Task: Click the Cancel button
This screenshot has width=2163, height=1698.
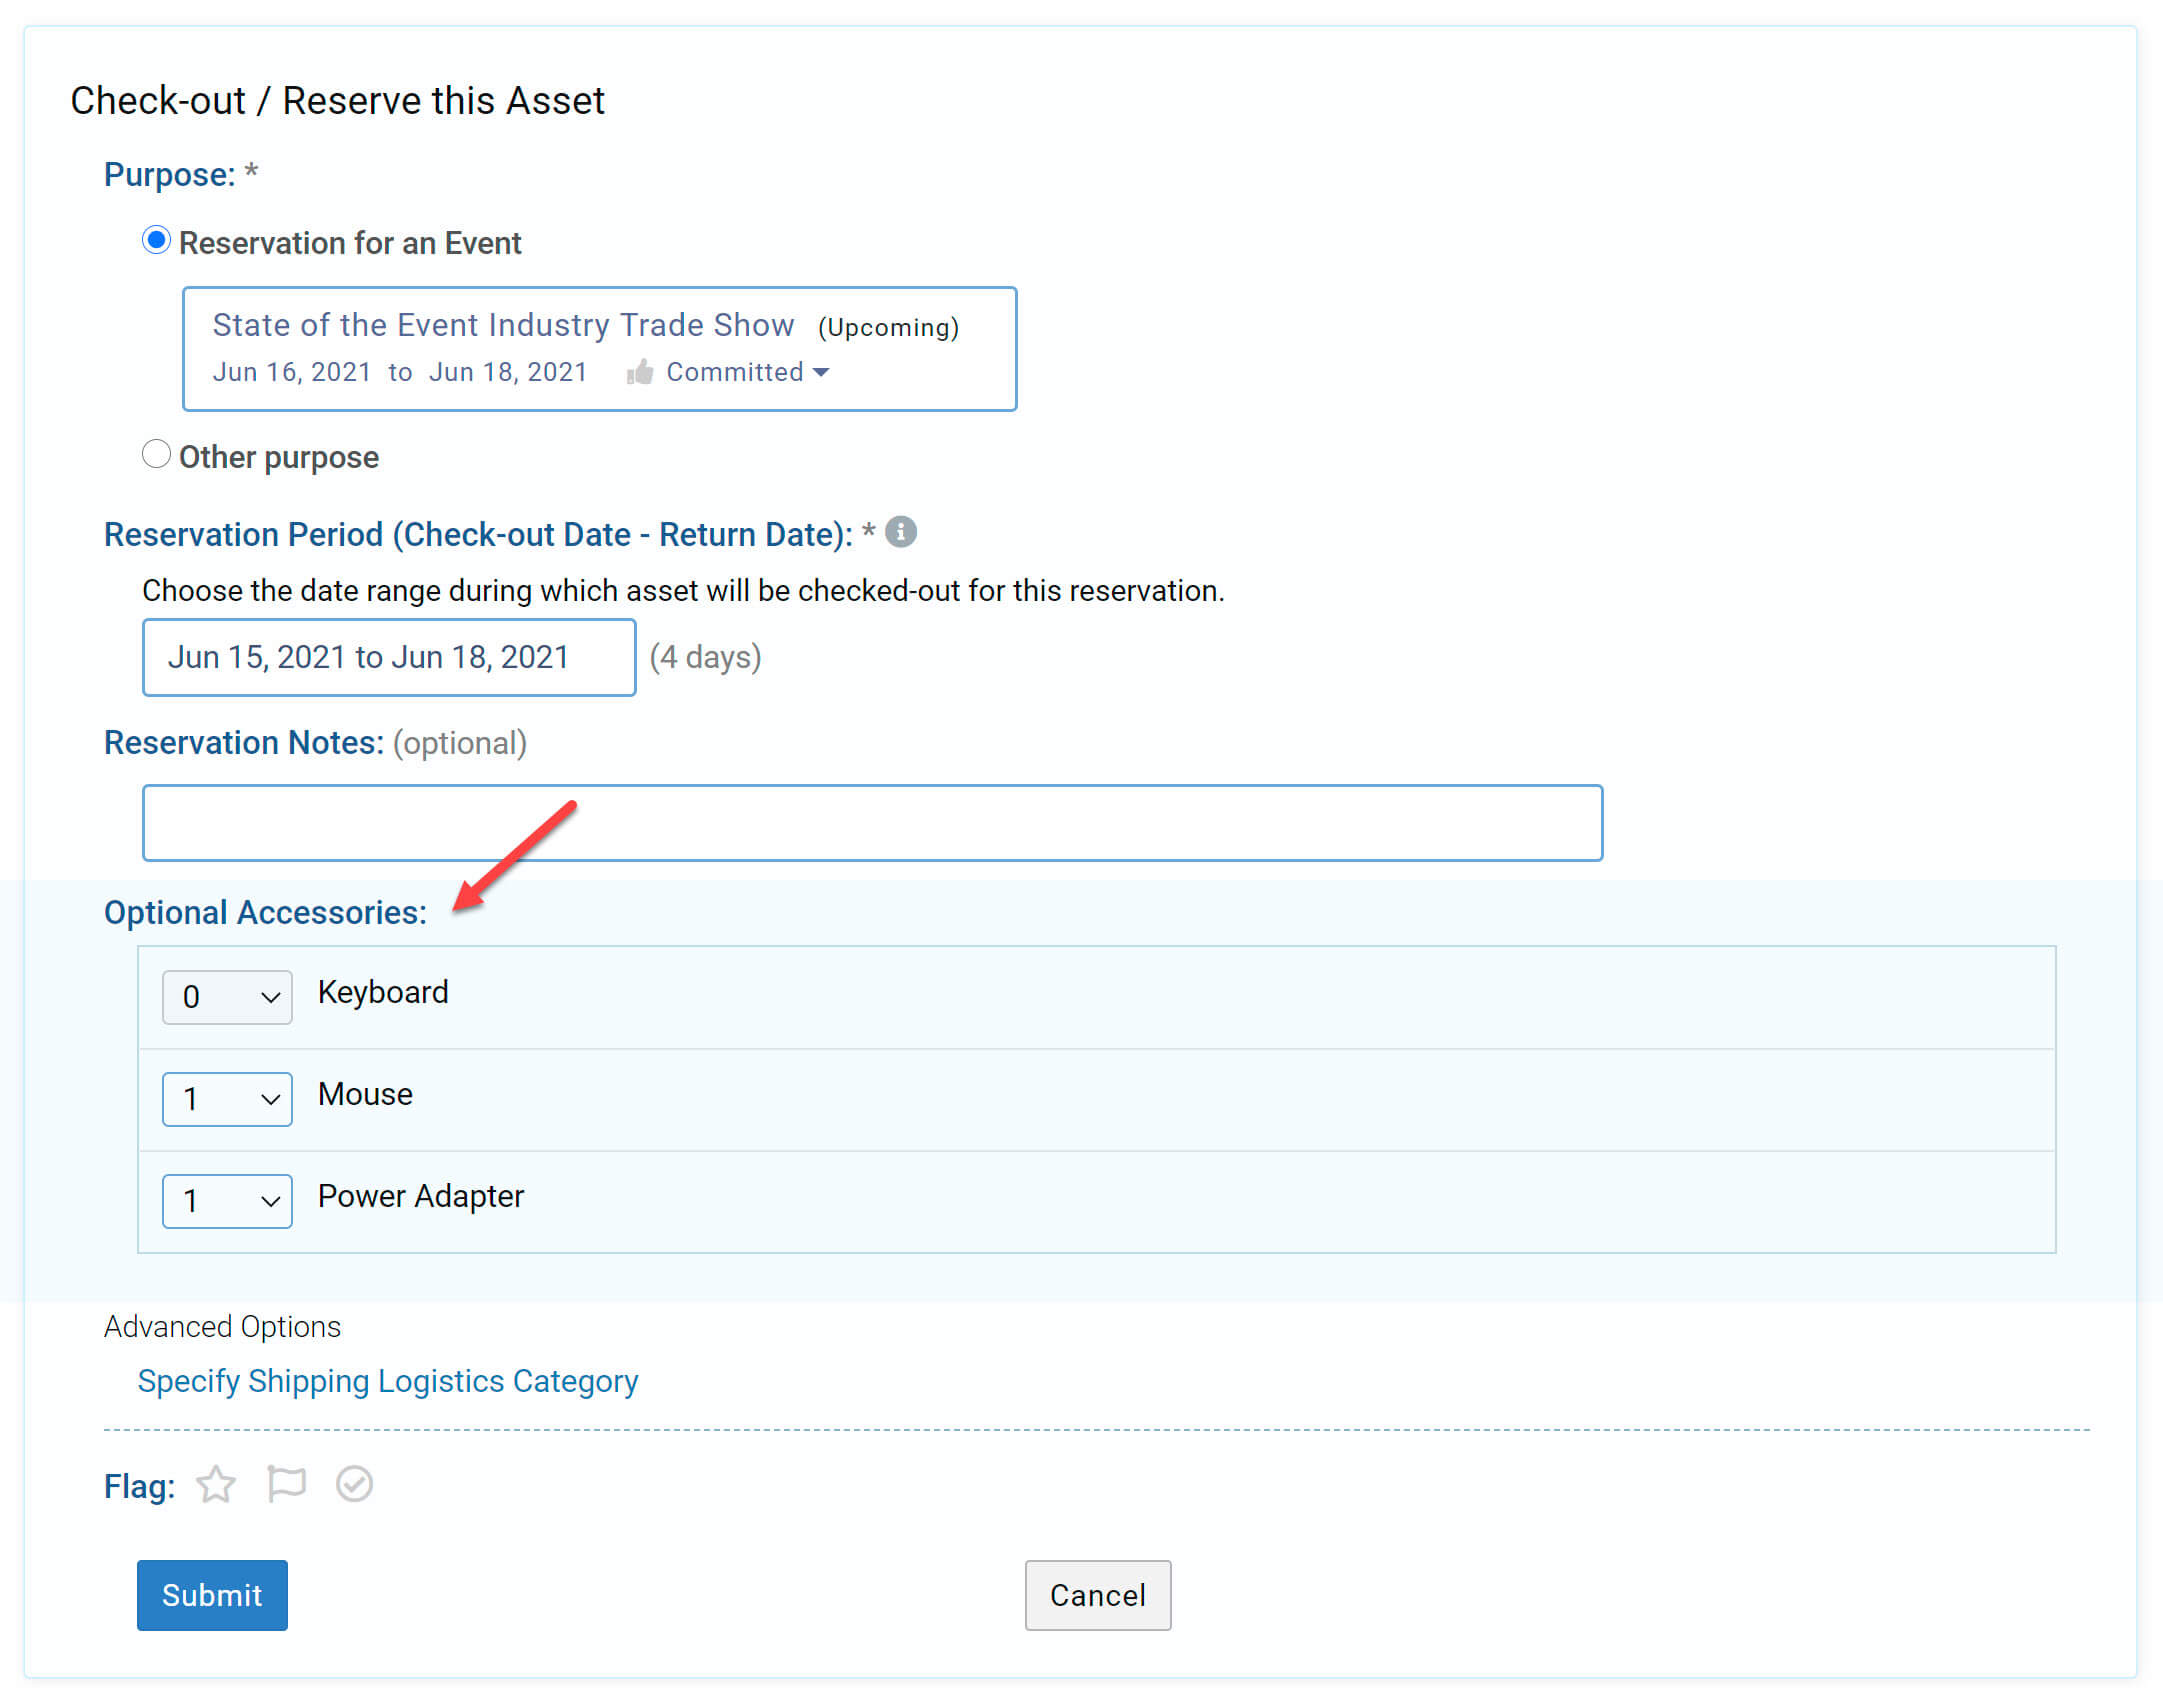Action: click(1097, 1595)
